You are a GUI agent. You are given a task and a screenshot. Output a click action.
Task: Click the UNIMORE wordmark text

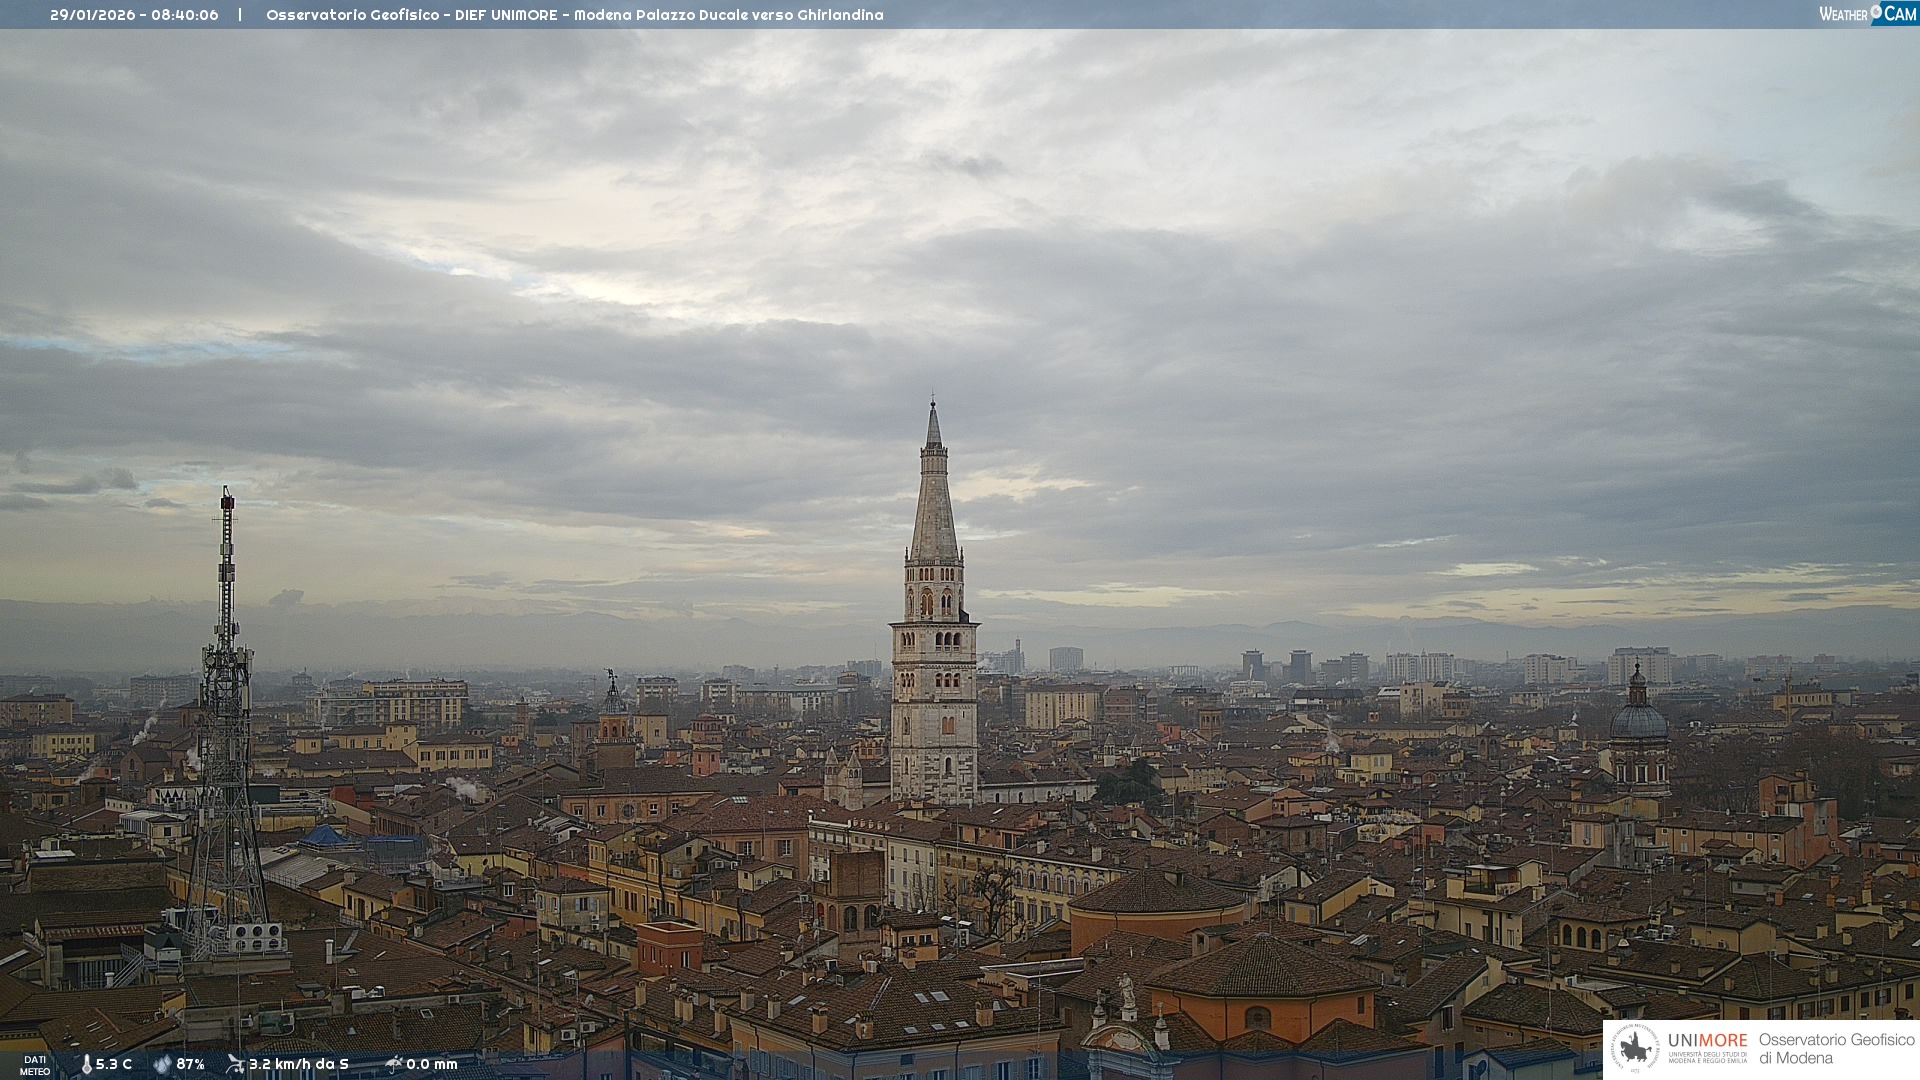point(1707,1040)
